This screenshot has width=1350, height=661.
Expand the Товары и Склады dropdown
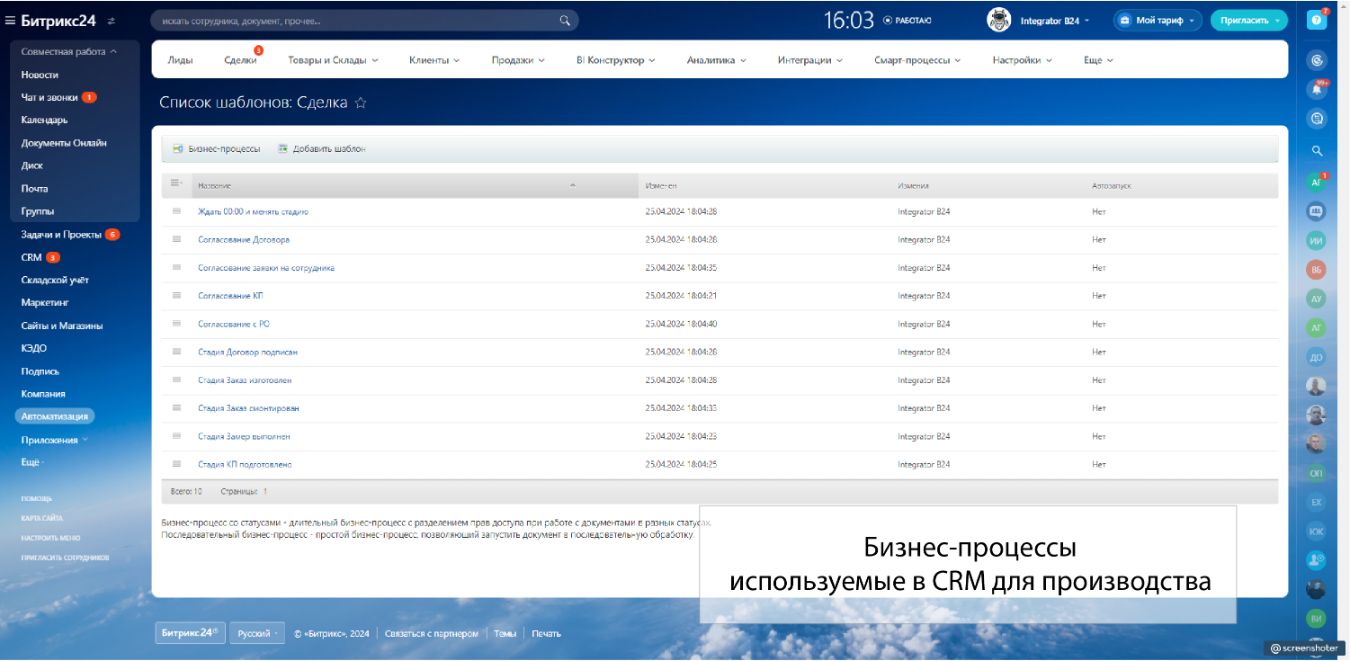[333, 60]
